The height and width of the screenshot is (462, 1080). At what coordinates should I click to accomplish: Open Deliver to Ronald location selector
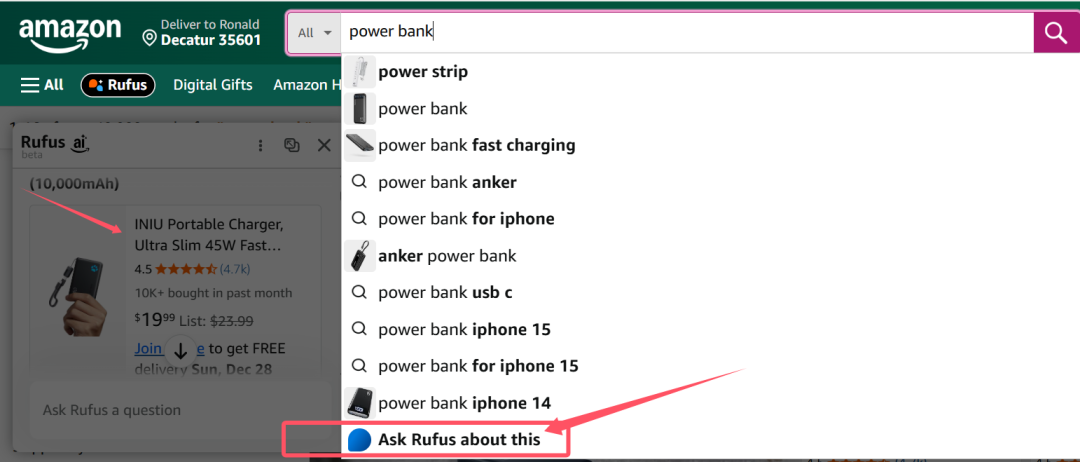[201, 32]
